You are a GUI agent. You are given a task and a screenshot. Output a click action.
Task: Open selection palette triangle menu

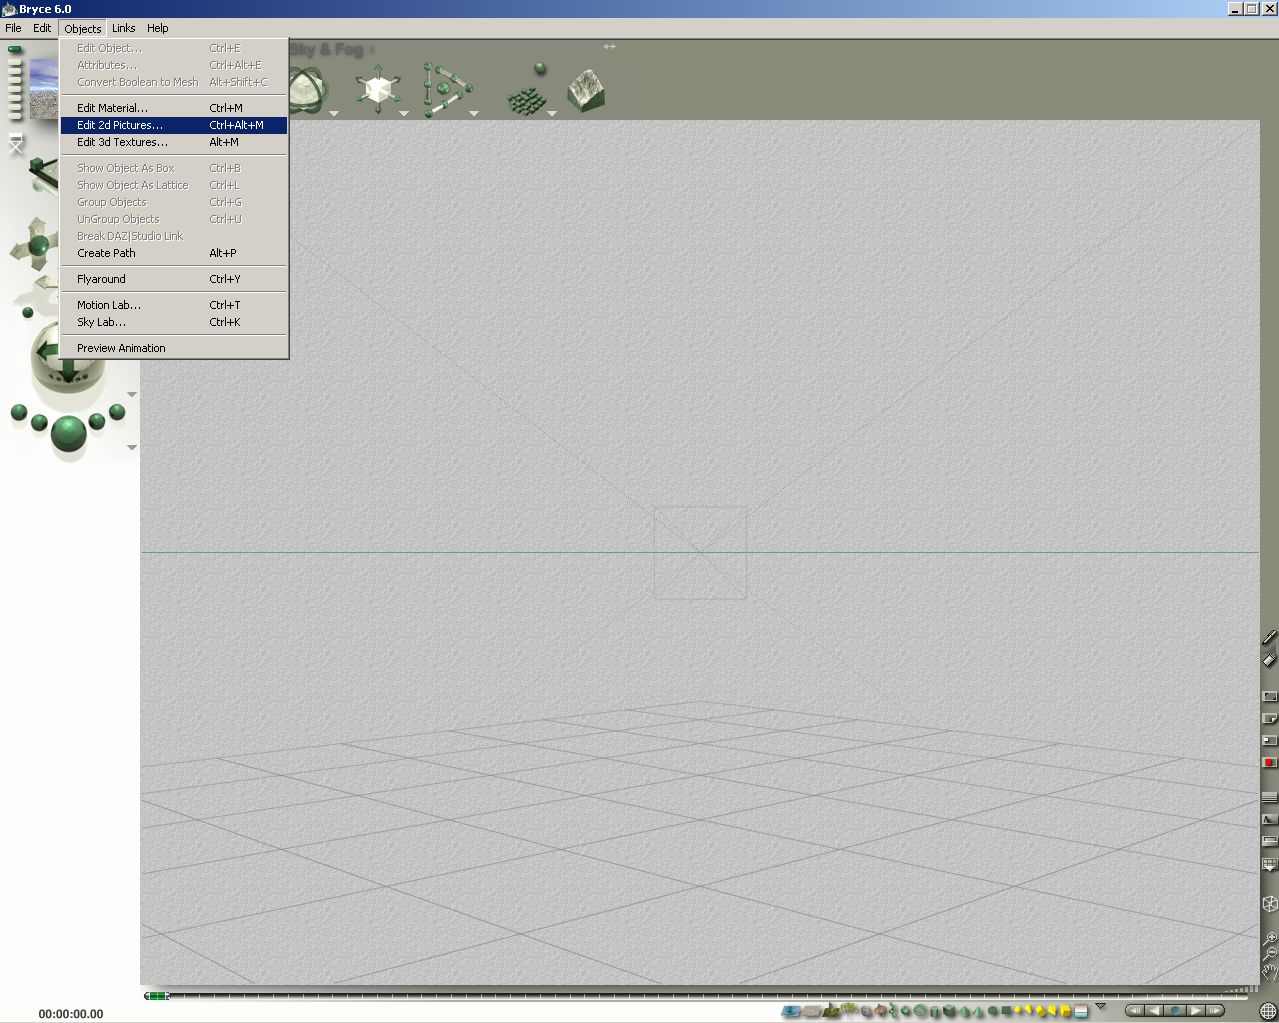tap(1100, 1006)
